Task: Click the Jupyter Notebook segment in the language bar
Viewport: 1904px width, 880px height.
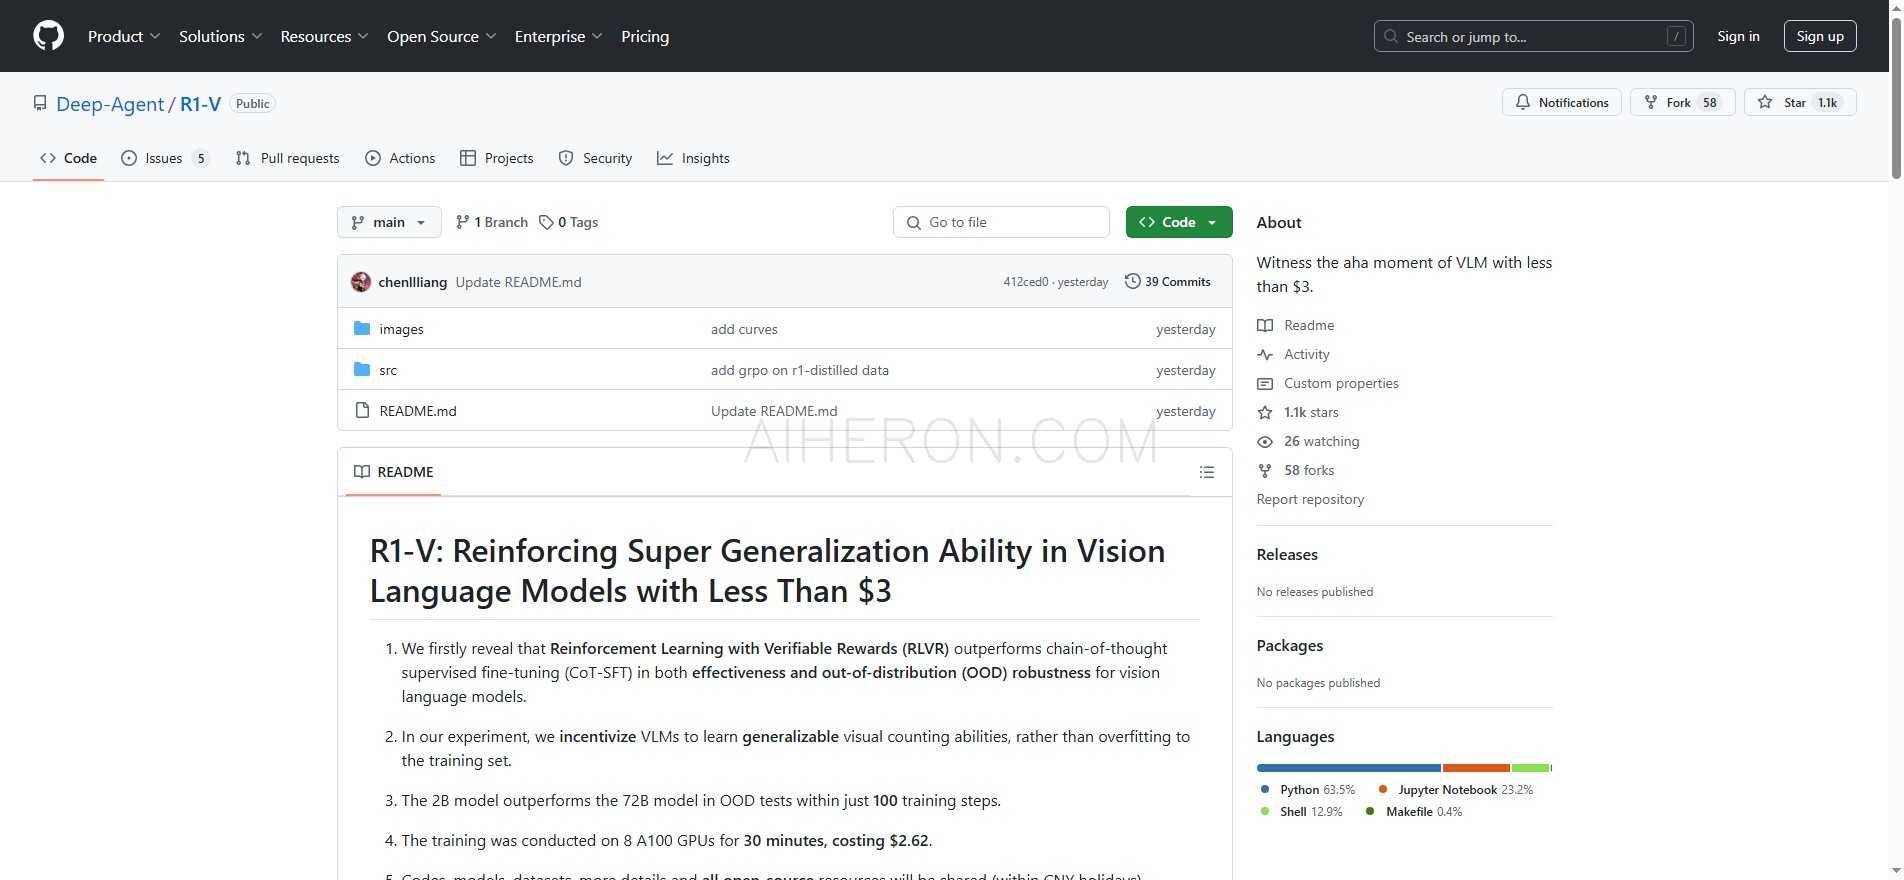Action: point(1476,768)
